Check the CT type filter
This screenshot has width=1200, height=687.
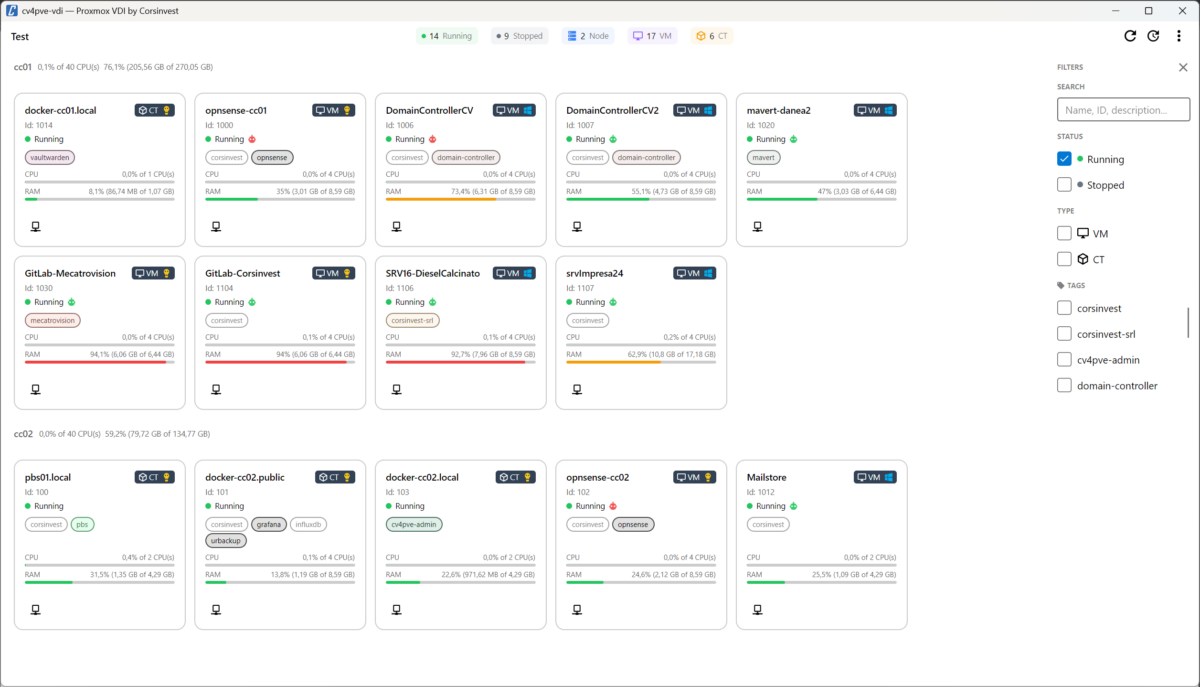click(x=1064, y=259)
